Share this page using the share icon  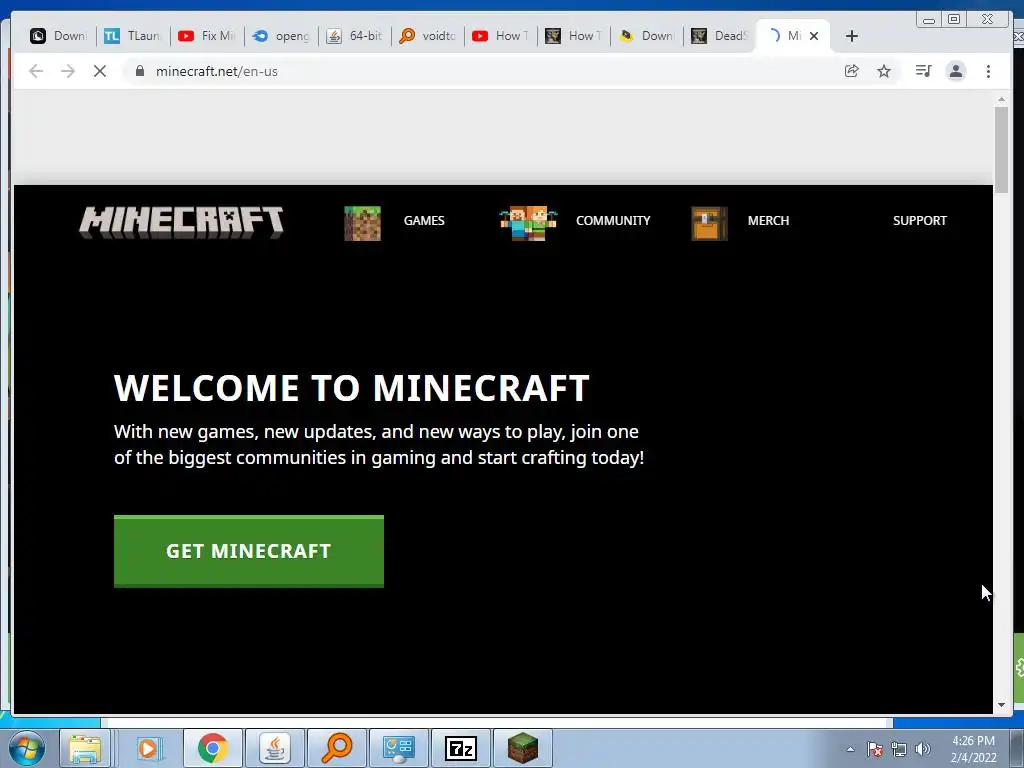pos(852,71)
